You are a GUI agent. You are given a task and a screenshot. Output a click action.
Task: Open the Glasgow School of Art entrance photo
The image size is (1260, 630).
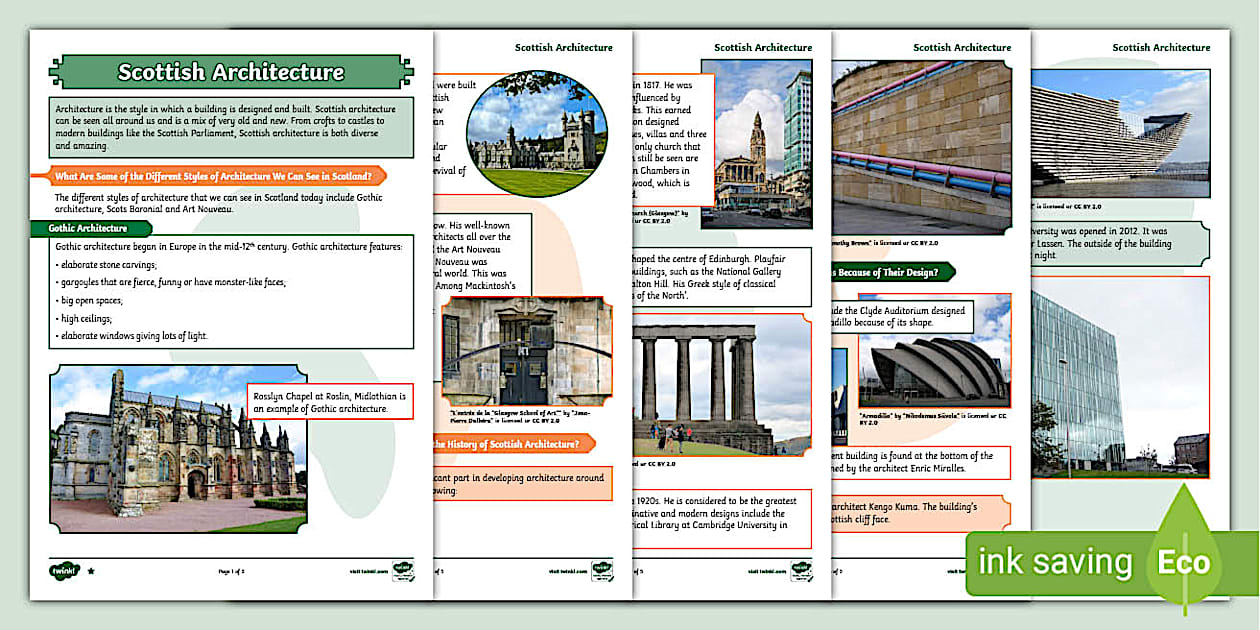525,350
